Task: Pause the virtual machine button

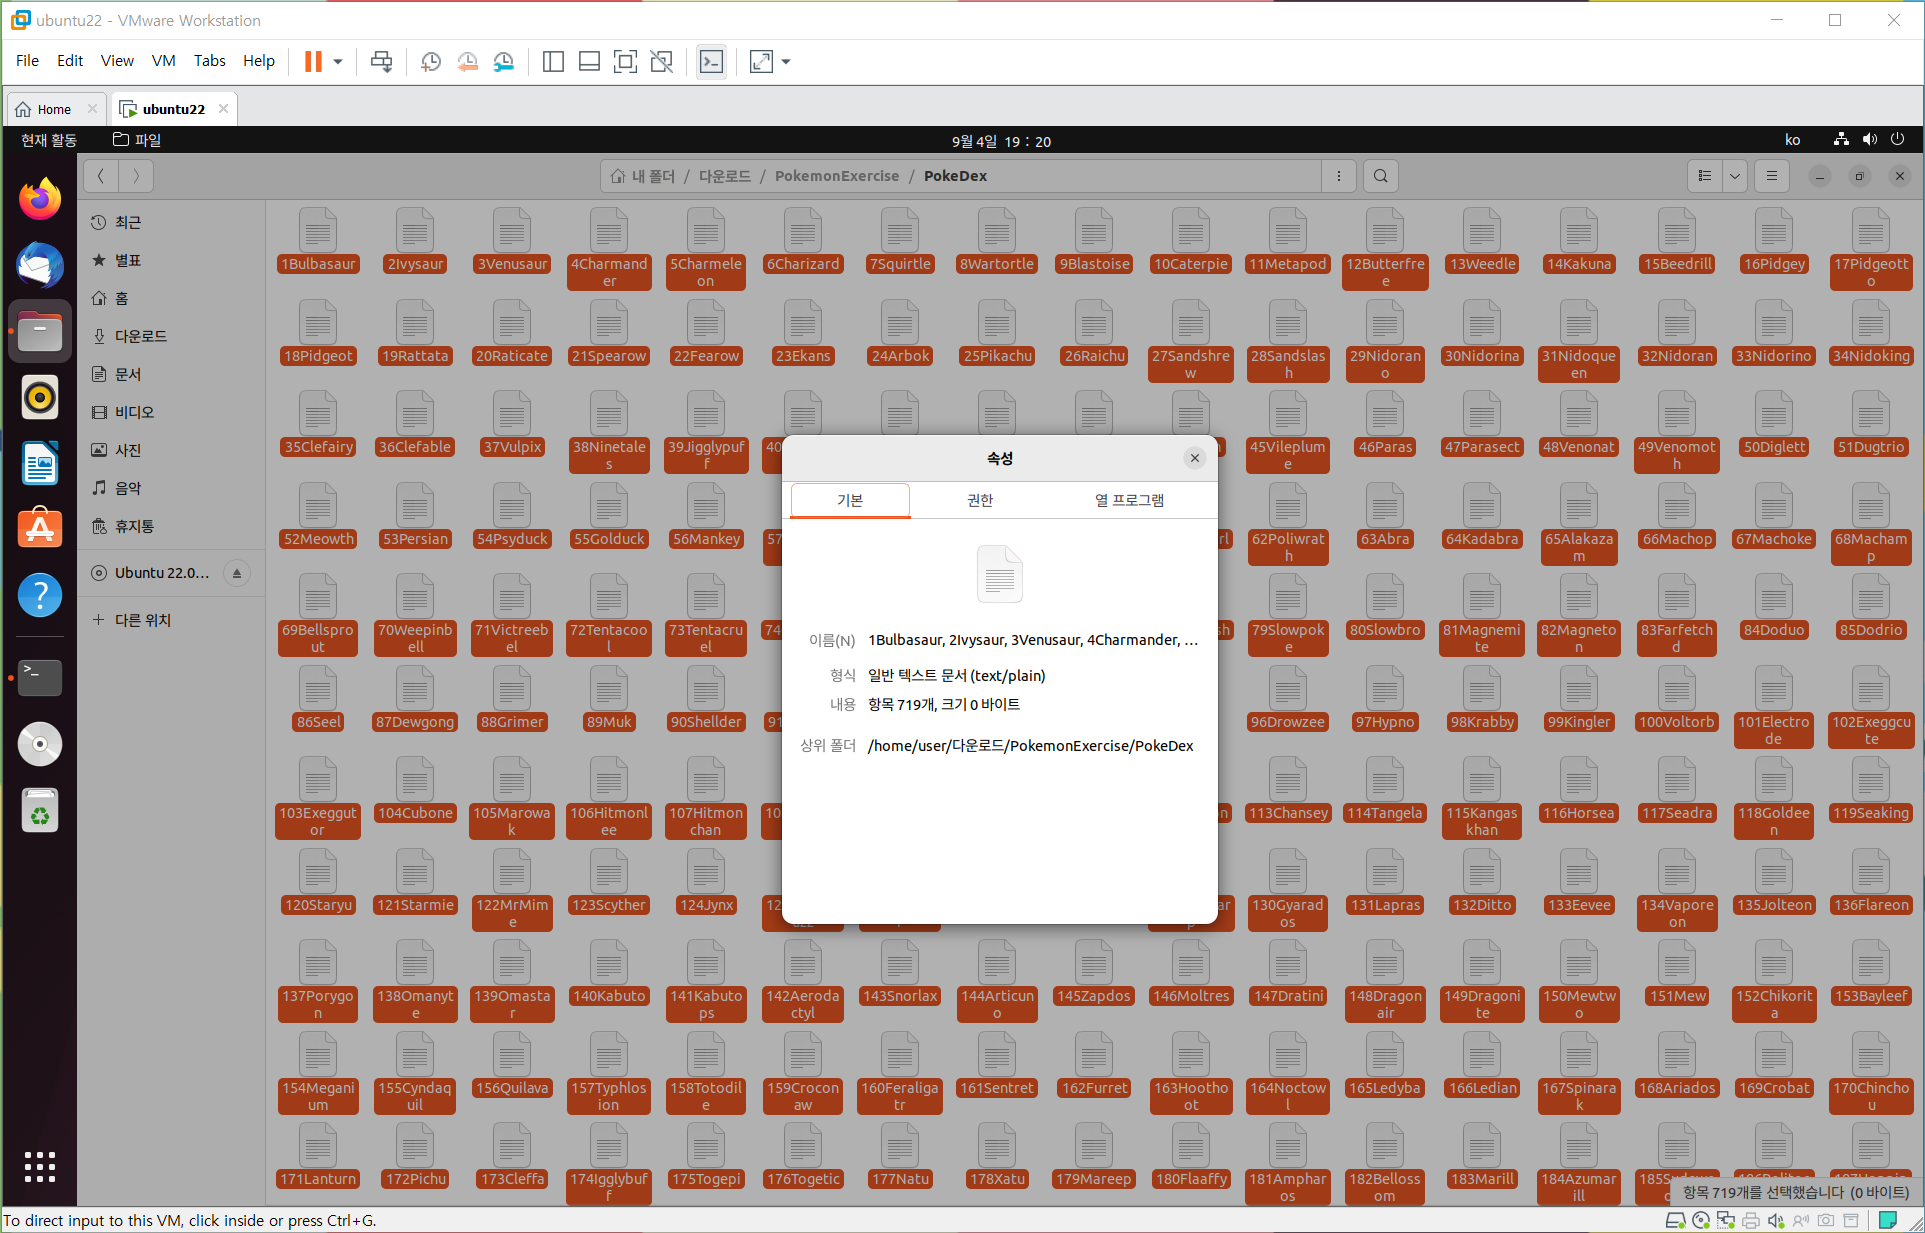Action: tap(313, 61)
